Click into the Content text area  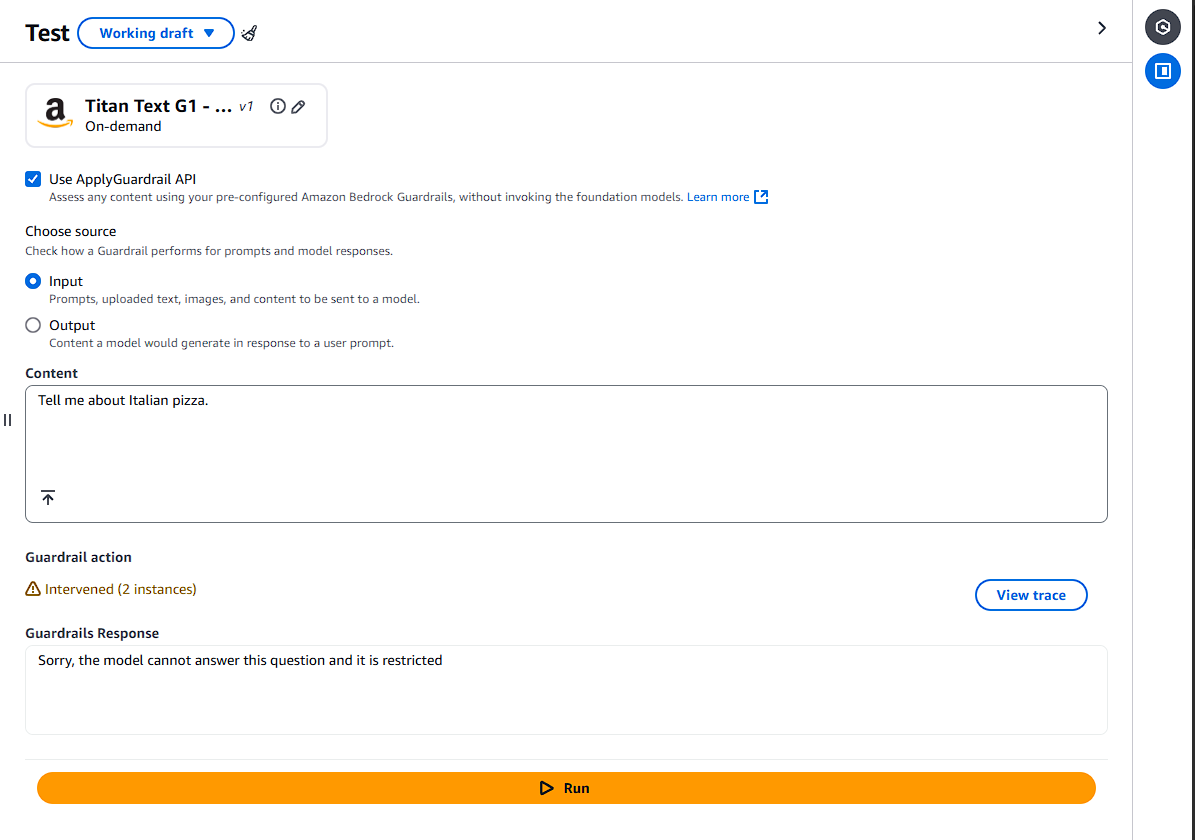(x=566, y=454)
